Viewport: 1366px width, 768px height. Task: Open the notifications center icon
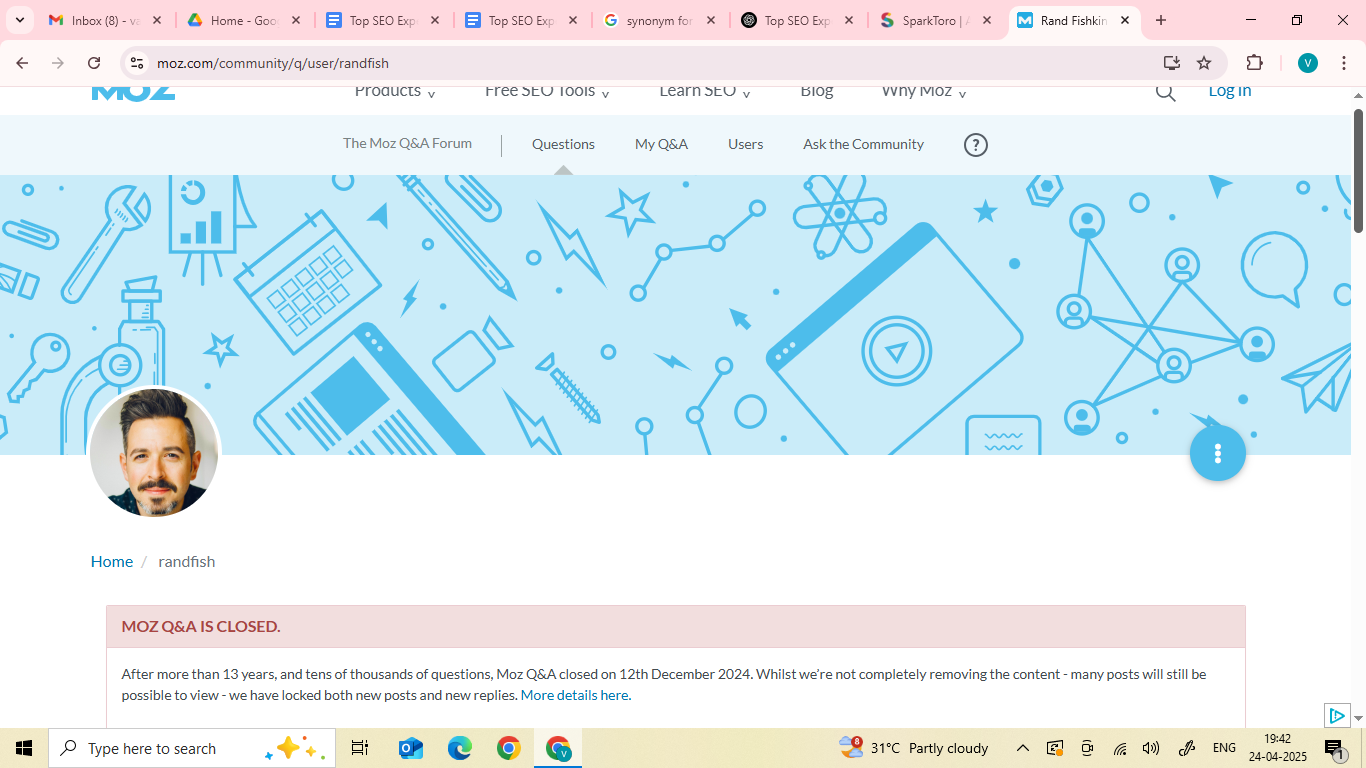pyautogui.click(x=1335, y=748)
